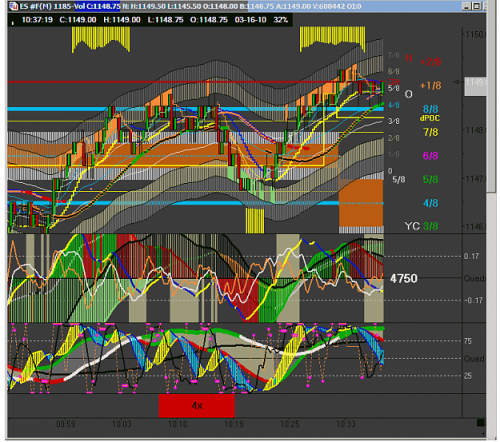Screen dimensions: 500x442
Task: Select the orange +1/8 level label
Action: [x=431, y=86]
